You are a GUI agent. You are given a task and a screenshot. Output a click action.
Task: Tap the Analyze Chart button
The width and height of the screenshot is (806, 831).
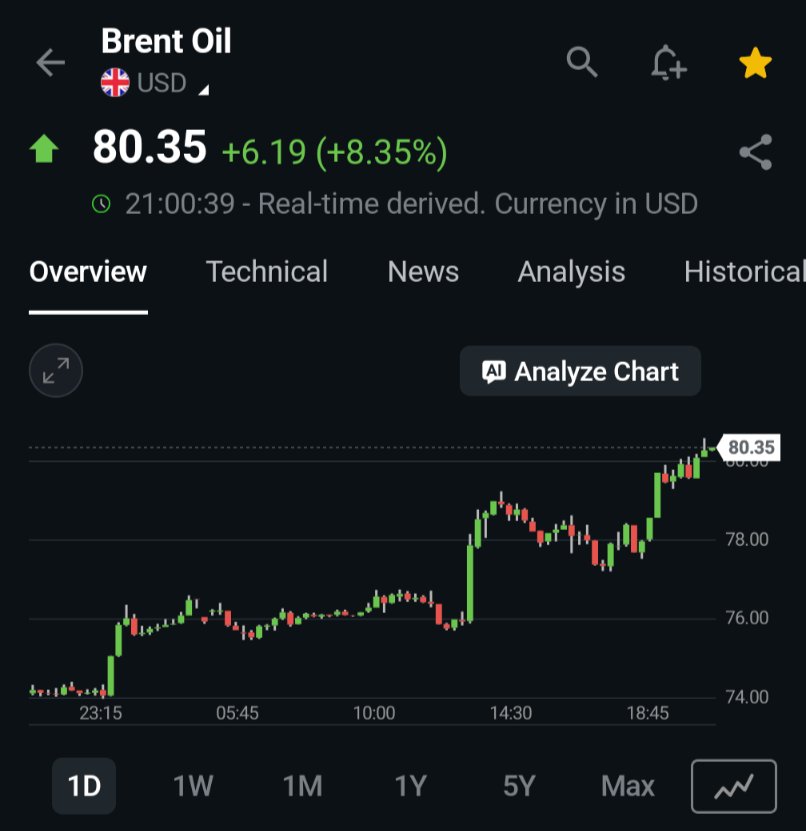(x=580, y=371)
